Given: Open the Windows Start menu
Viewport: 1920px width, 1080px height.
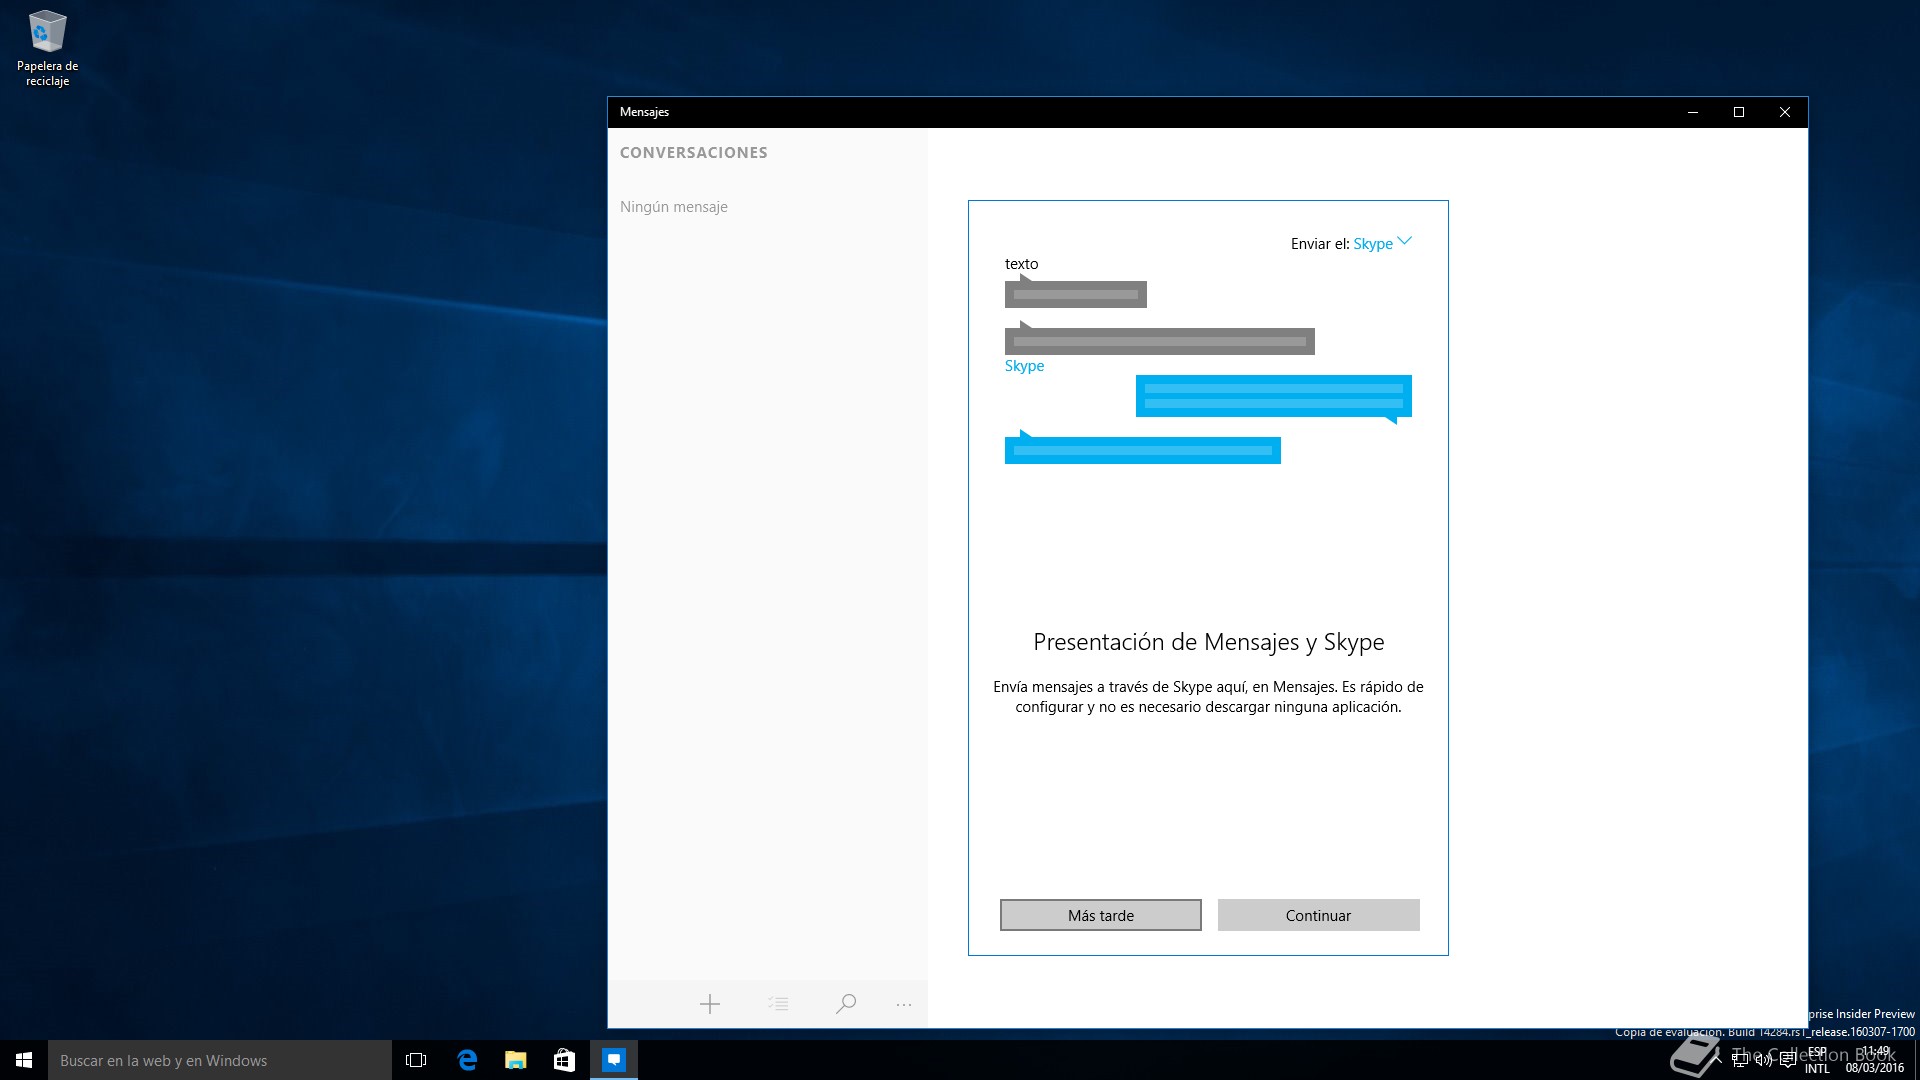Looking at the screenshot, I should tap(24, 1060).
